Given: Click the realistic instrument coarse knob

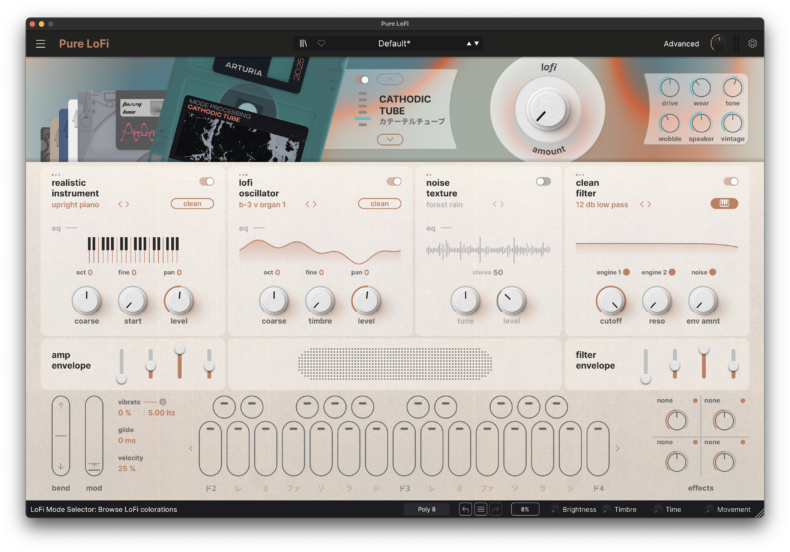Looking at the screenshot, I should click(87, 301).
